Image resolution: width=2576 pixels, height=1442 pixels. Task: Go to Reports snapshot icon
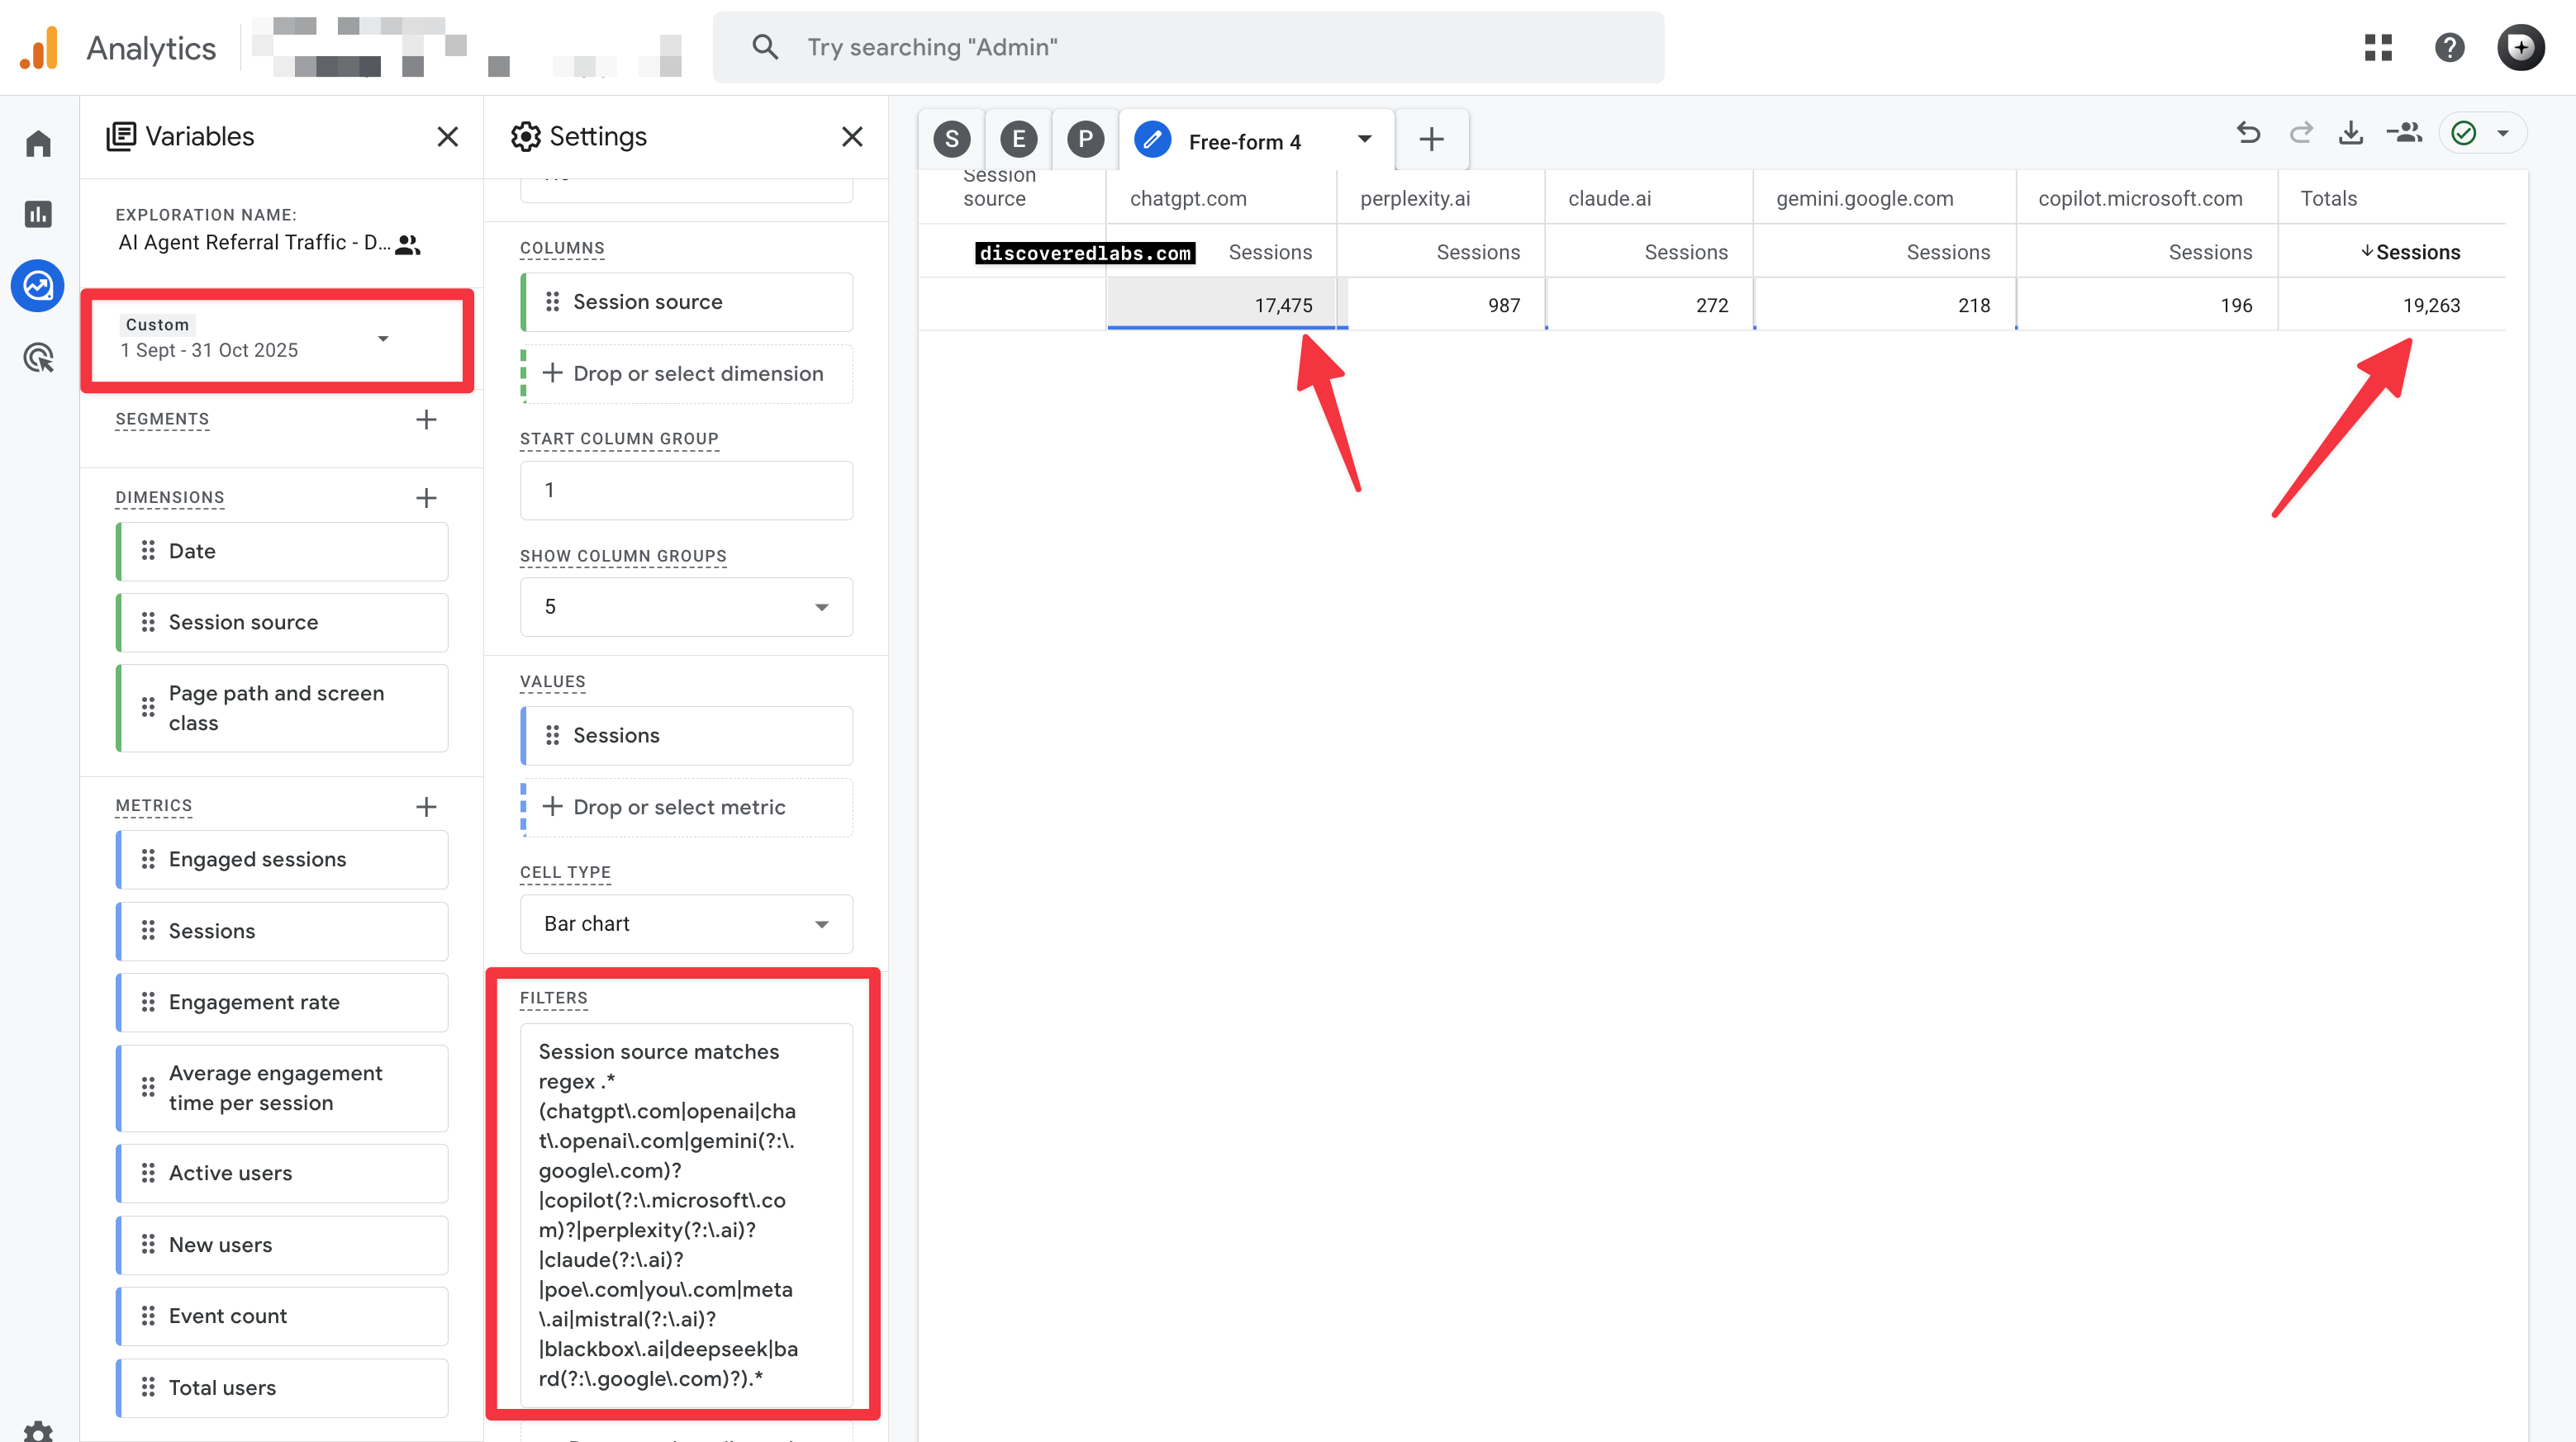point(38,214)
